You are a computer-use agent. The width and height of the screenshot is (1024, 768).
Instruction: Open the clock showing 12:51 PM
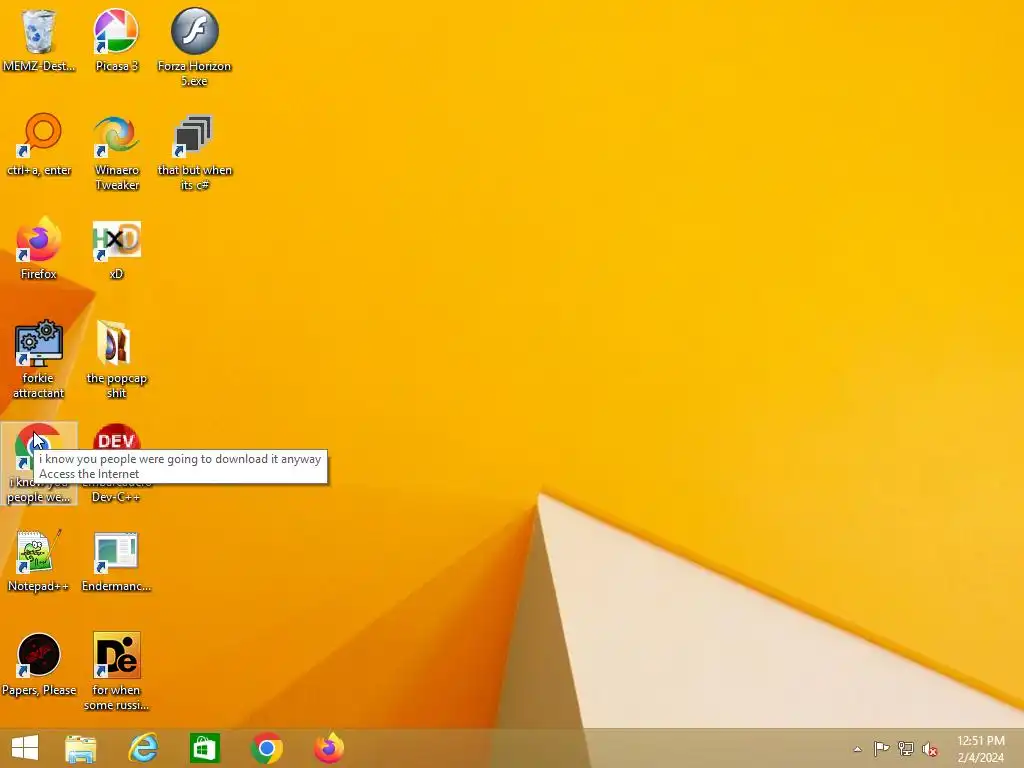click(980, 749)
